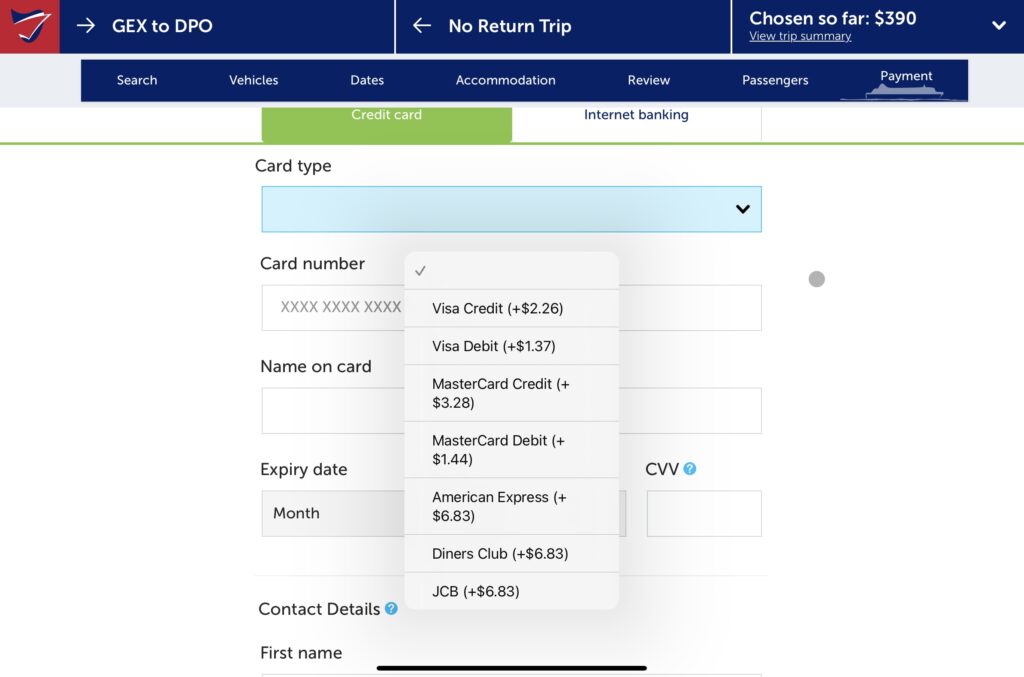This screenshot has width=1024, height=677.
Task: Go to the Review step
Action: tap(648, 80)
